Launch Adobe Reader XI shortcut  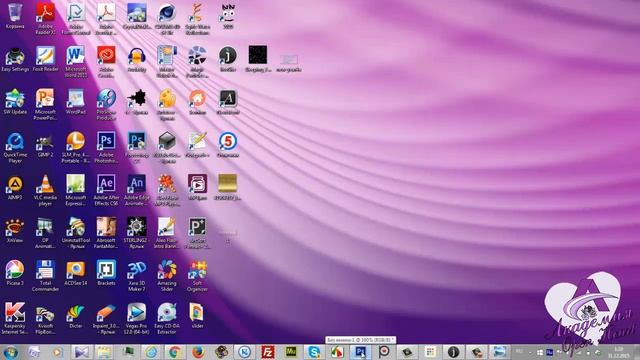[x=45, y=19]
